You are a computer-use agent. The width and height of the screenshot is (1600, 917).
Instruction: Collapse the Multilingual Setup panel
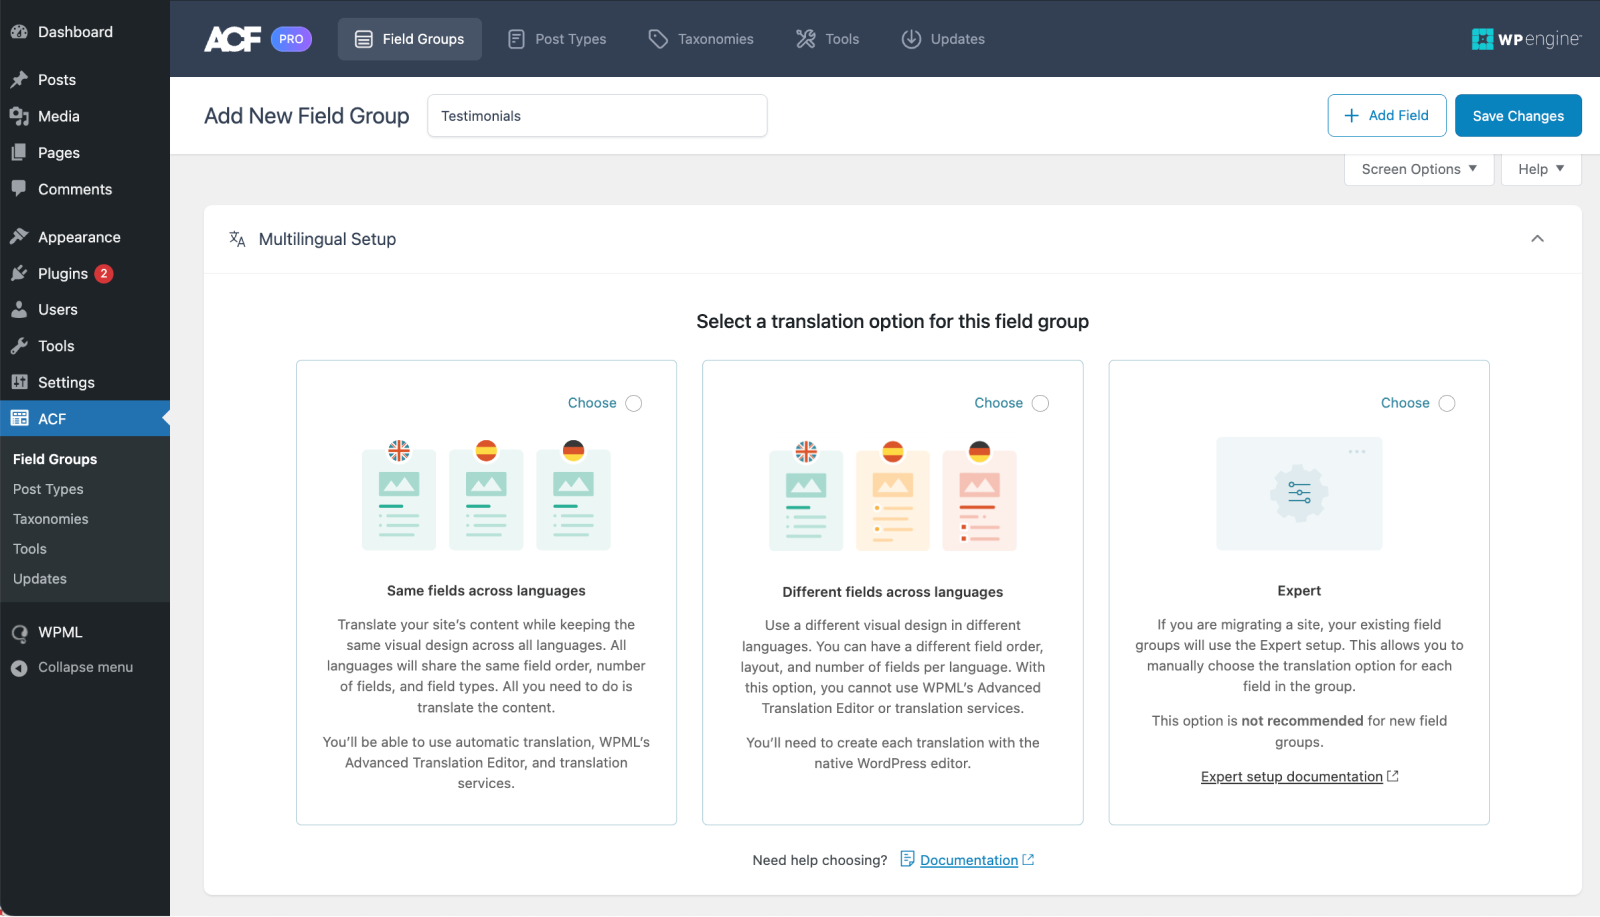point(1538,239)
